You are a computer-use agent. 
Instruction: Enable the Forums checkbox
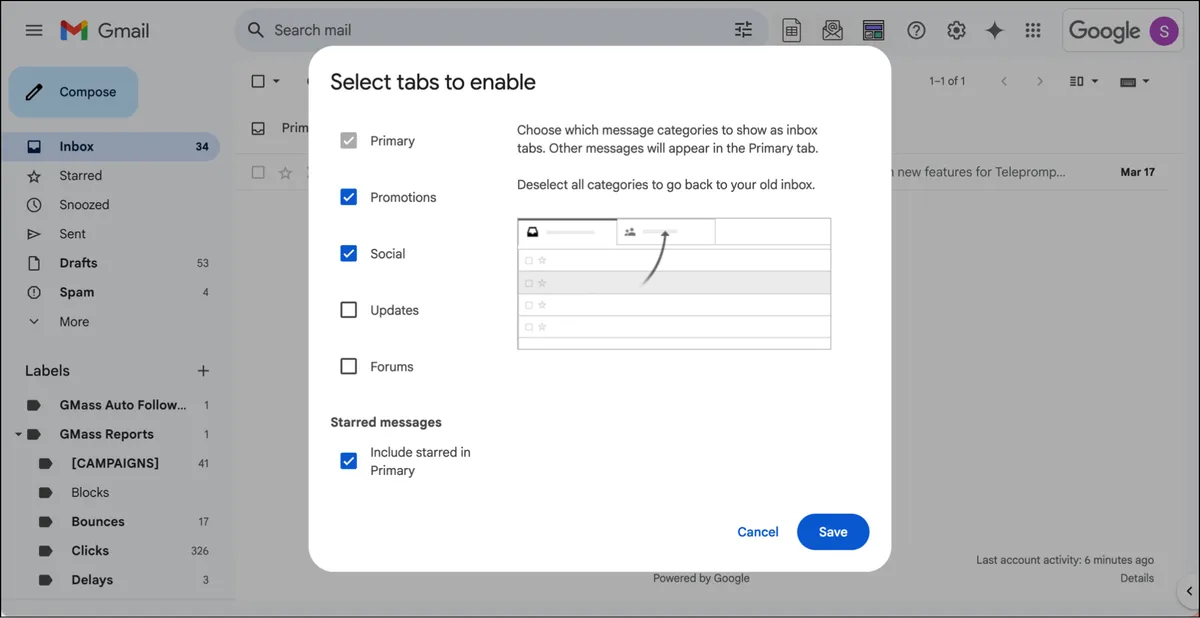coord(349,367)
